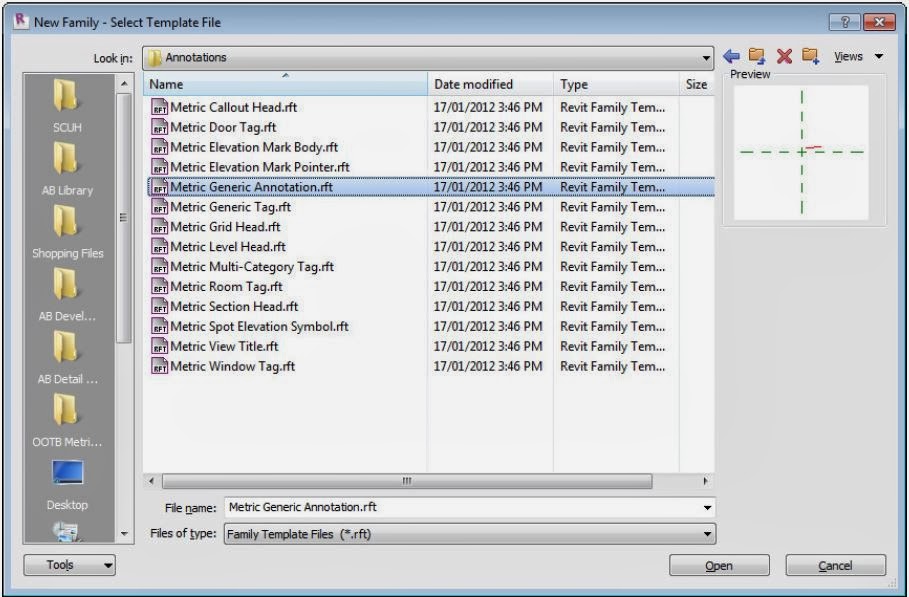Open the Views dropdown menu
Viewport: 909px width, 597px height.
(x=859, y=56)
